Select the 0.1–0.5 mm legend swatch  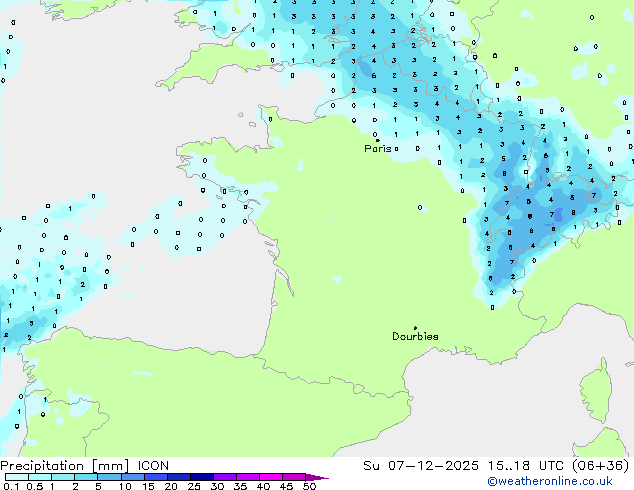[x=17, y=477]
